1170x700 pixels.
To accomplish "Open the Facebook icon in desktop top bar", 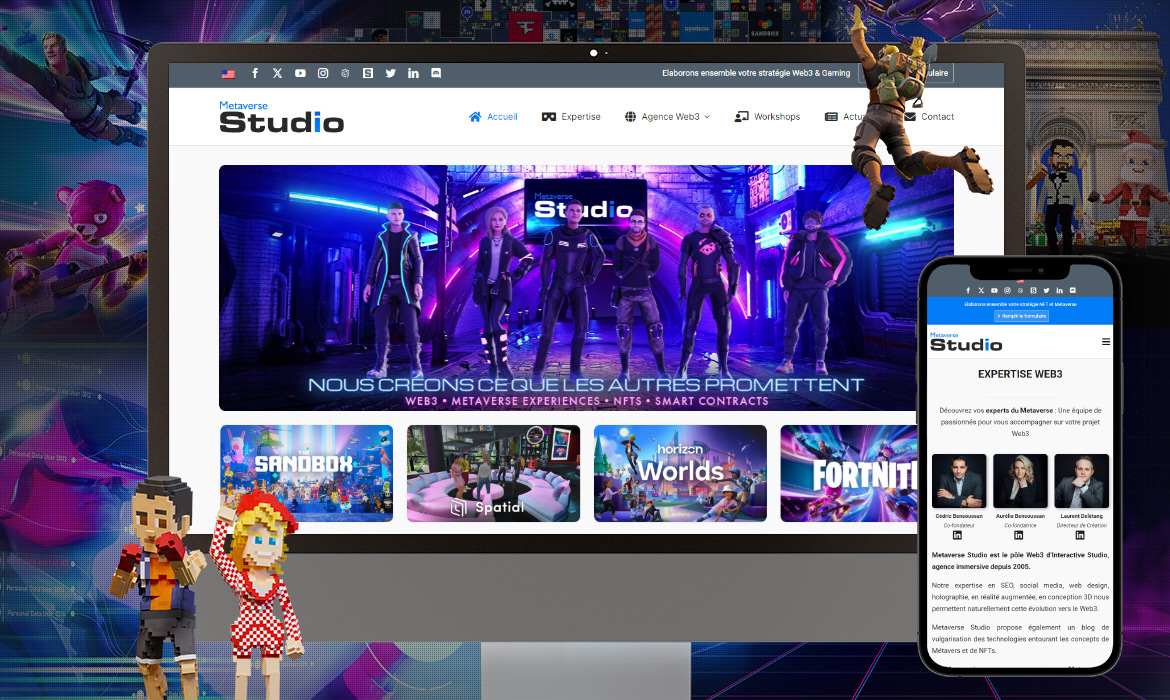I will pyautogui.click(x=255, y=73).
